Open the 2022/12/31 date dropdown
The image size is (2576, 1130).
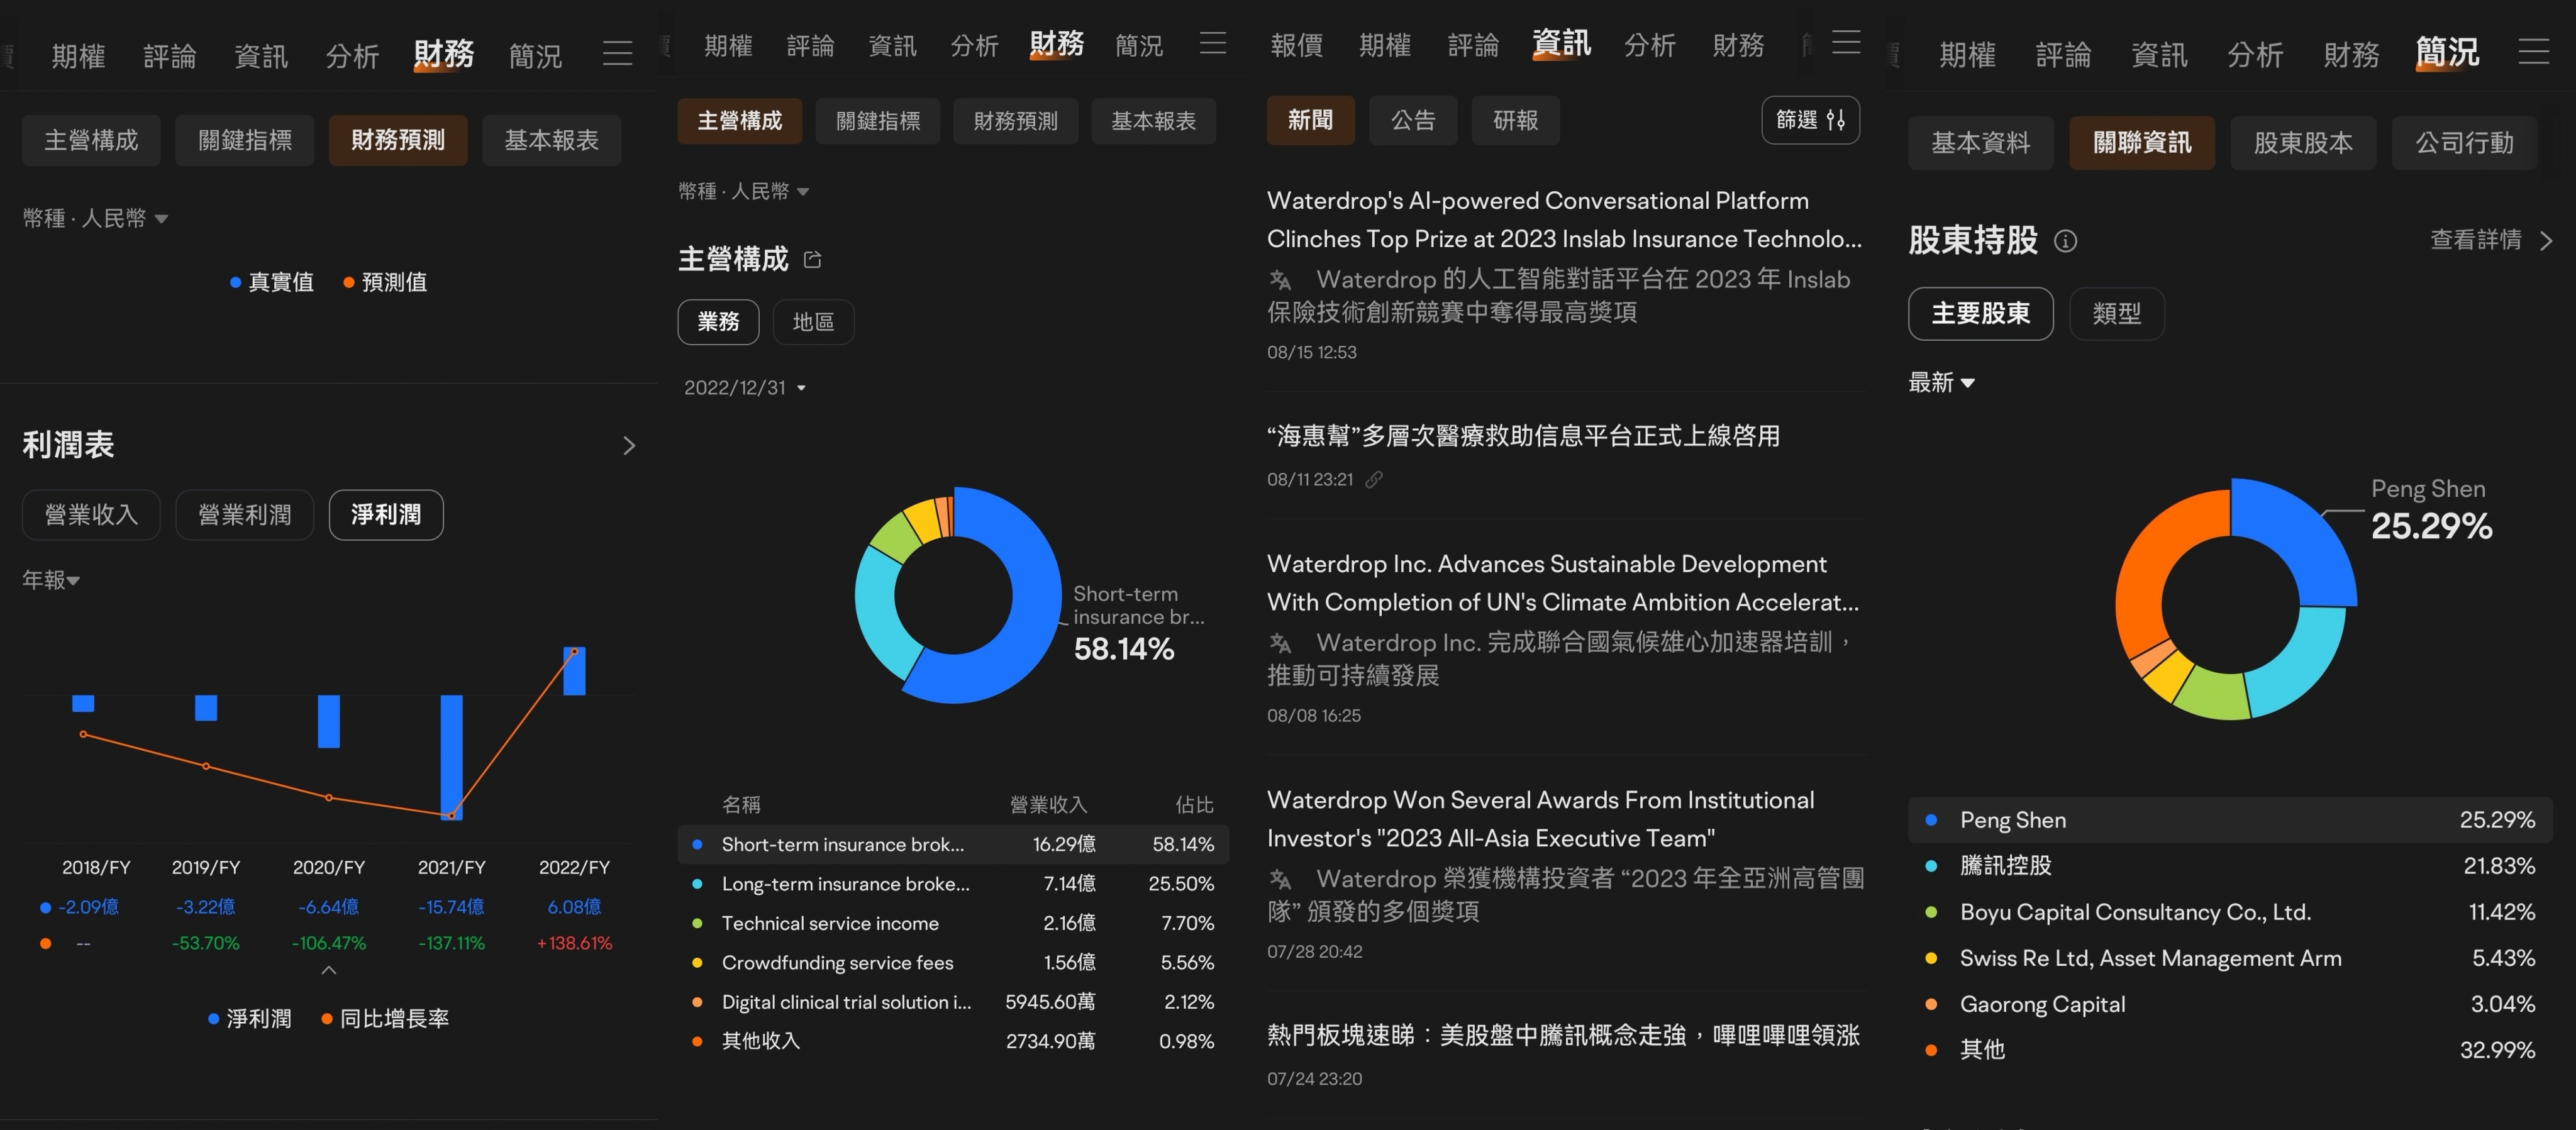[x=744, y=388]
